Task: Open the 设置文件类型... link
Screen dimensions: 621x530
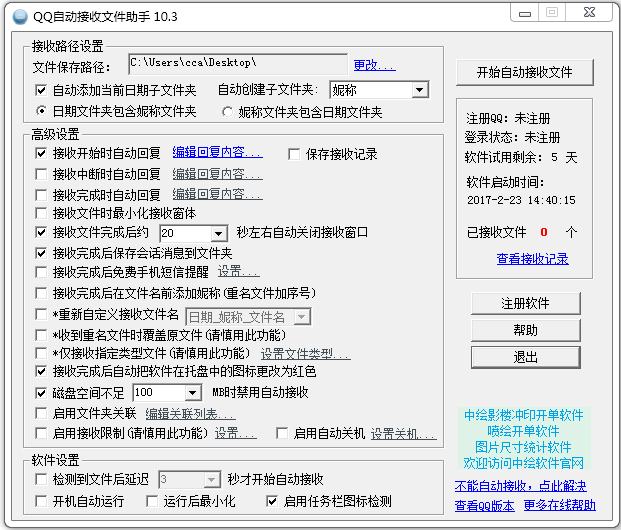Action: coord(305,354)
